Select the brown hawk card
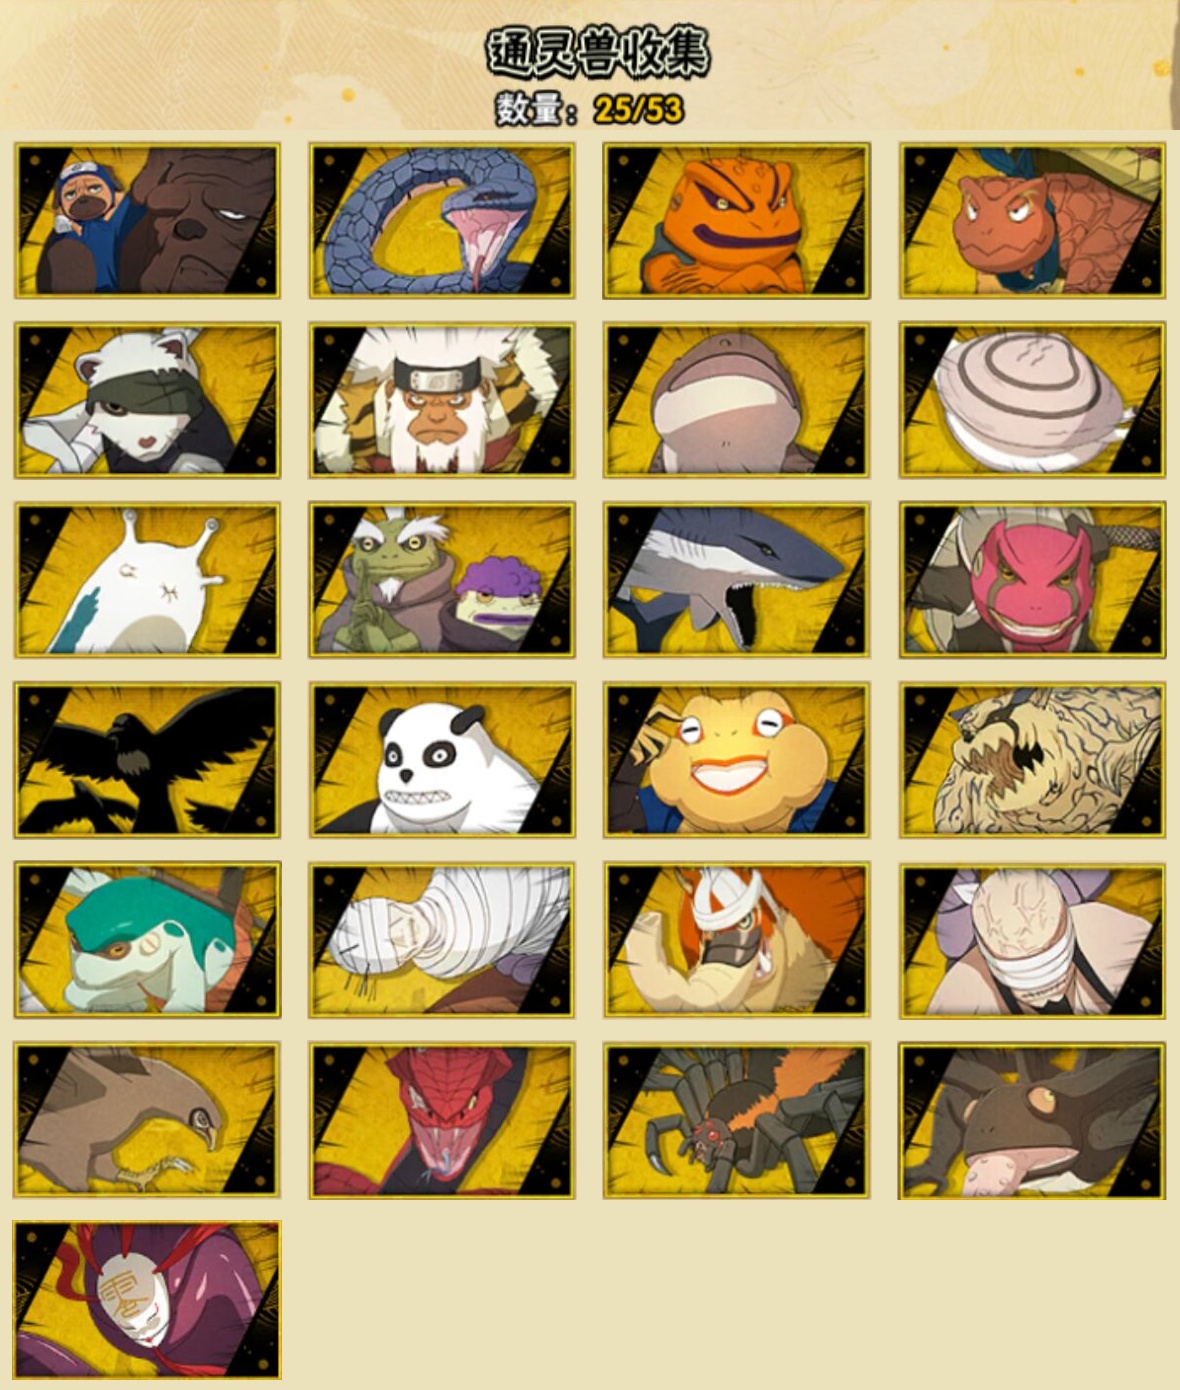The height and width of the screenshot is (1390, 1180). coord(147,1120)
